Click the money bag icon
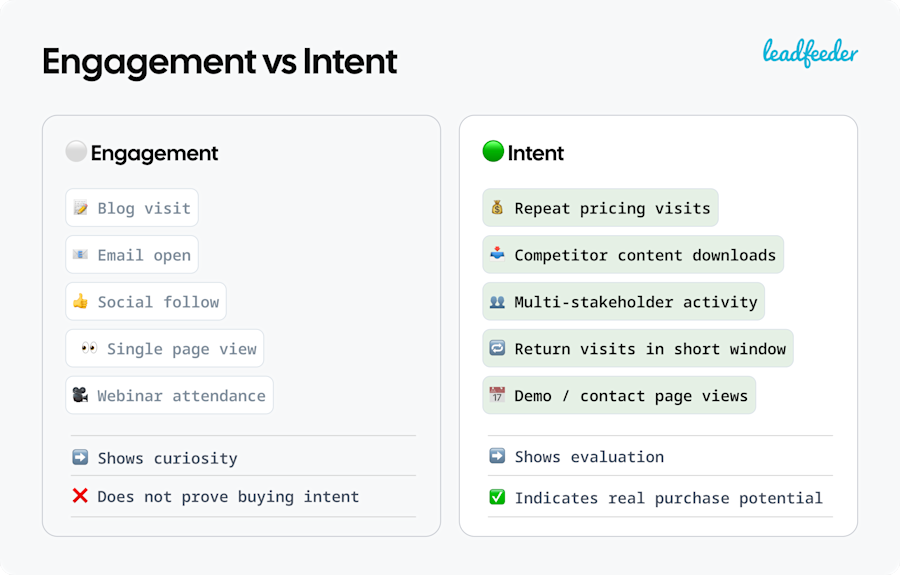This screenshot has width=900, height=575. pos(497,208)
